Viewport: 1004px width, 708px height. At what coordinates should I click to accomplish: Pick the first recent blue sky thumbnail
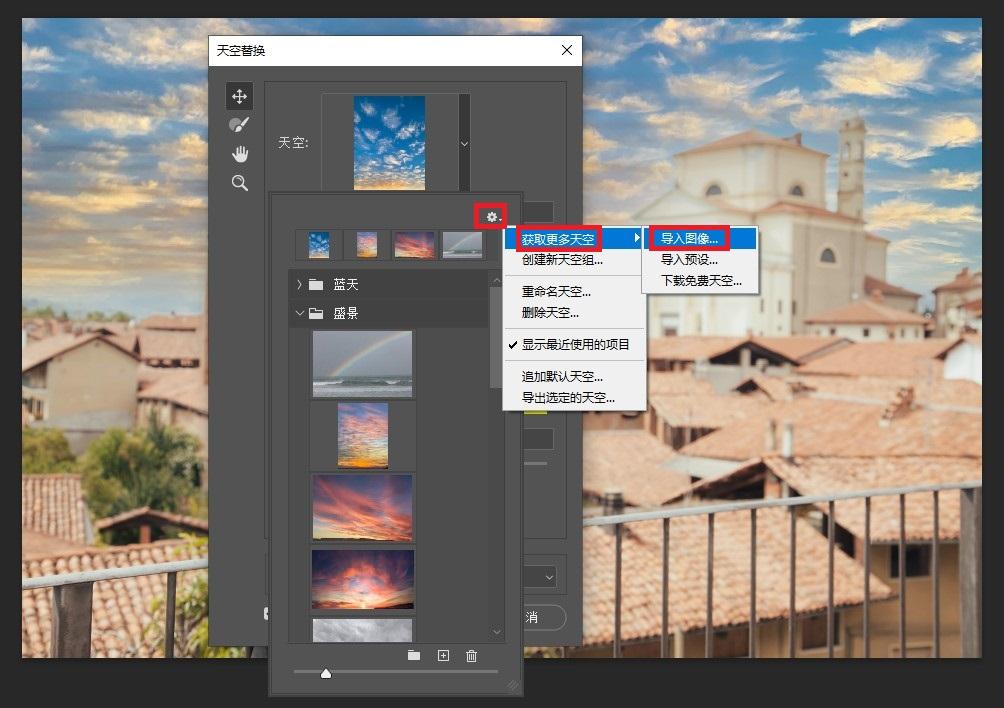pos(319,245)
